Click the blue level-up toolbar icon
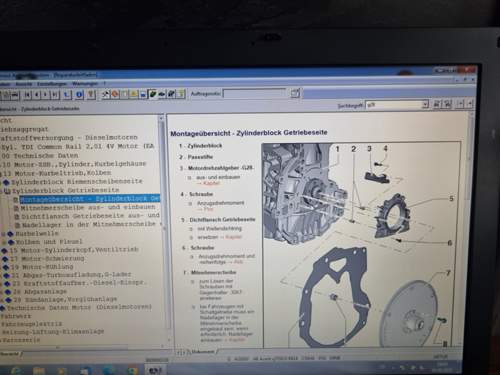This screenshot has height=375, width=500. tap(67, 95)
